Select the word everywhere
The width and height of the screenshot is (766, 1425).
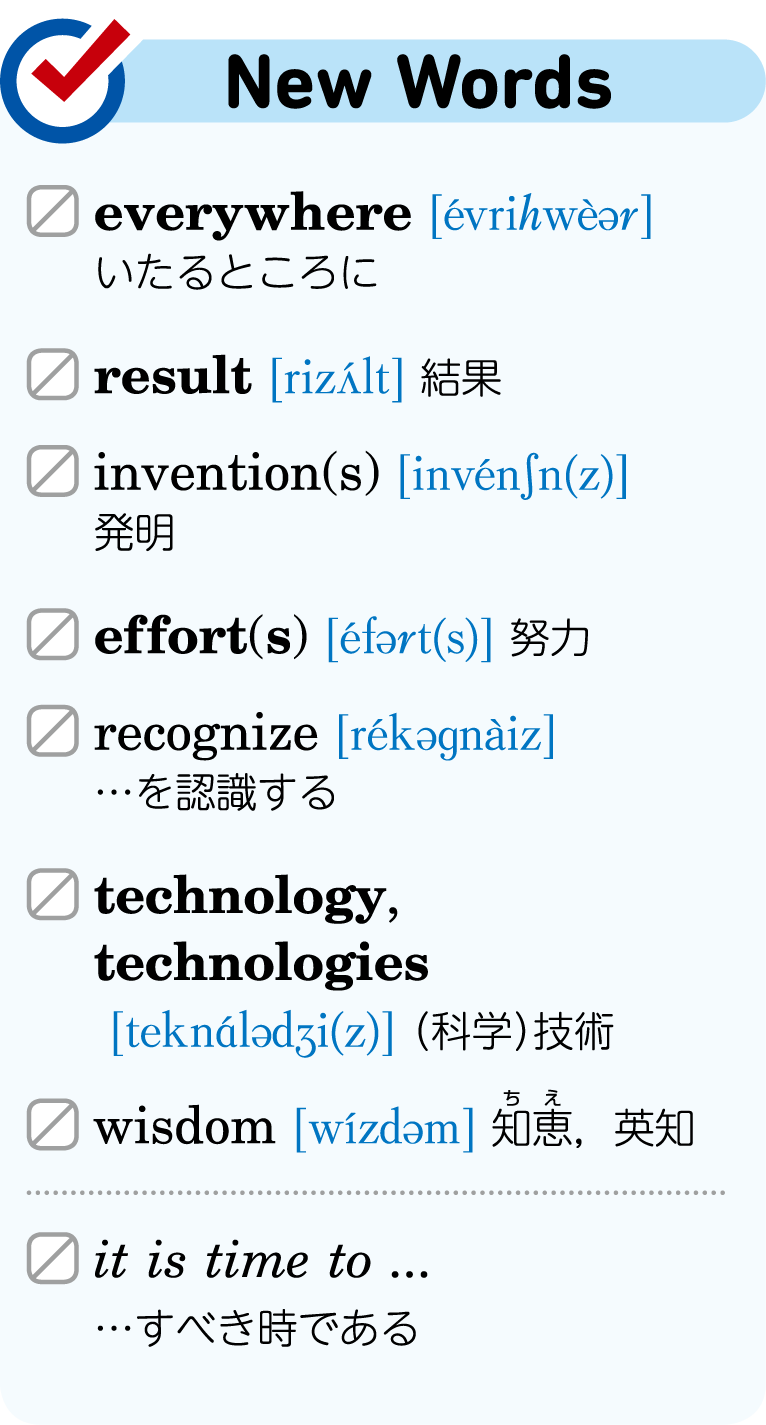[252, 214]
